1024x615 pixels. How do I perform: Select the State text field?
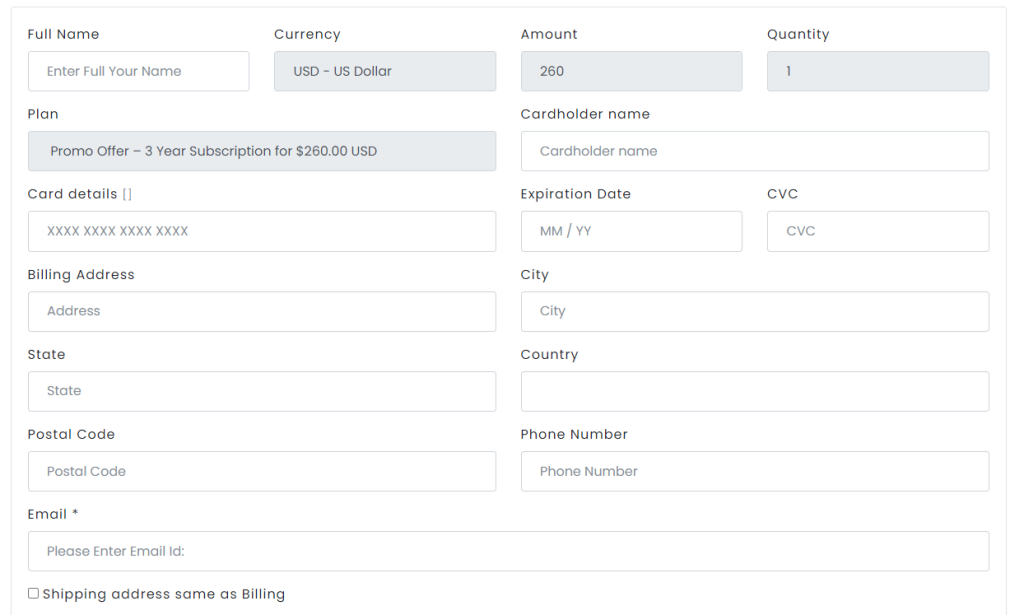261,391
